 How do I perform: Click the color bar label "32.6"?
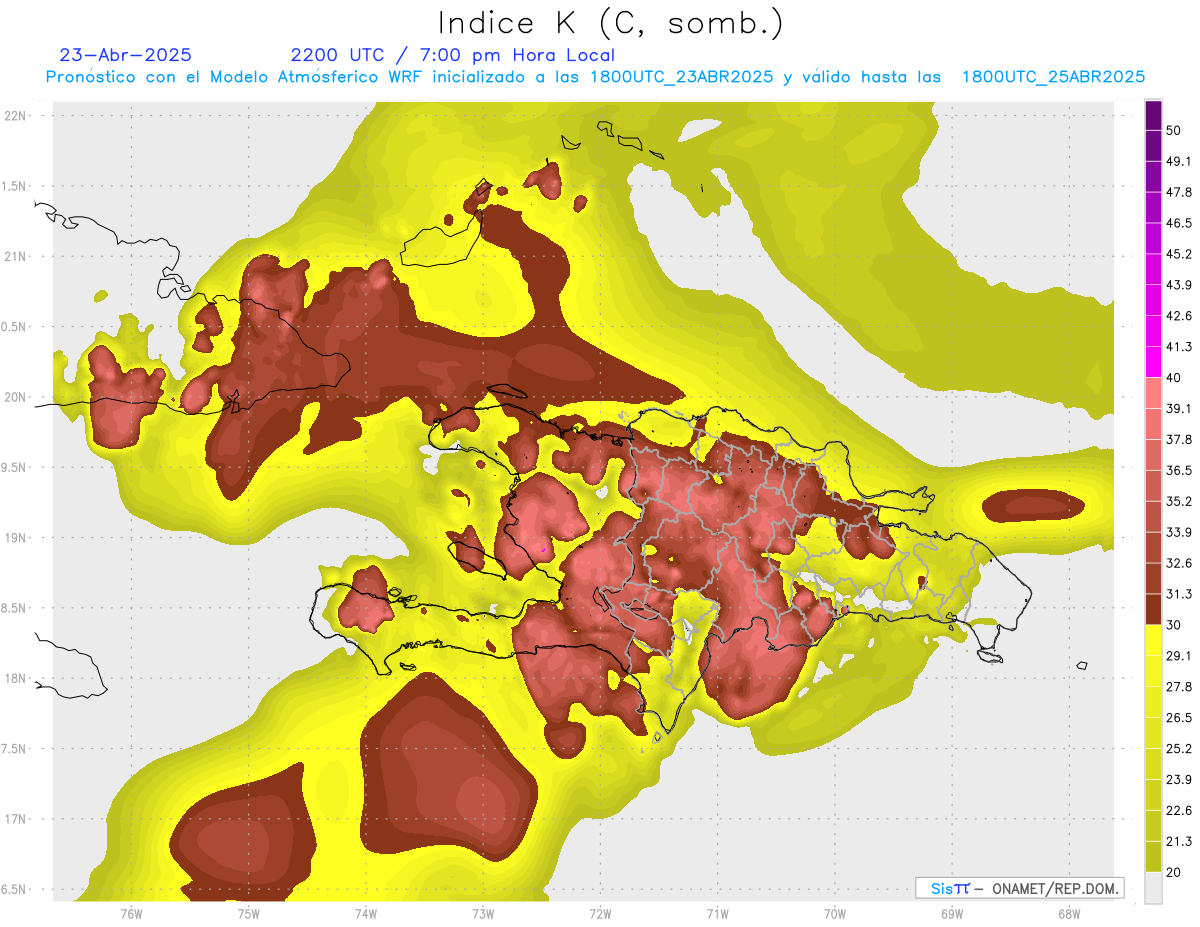(1179, 563)
